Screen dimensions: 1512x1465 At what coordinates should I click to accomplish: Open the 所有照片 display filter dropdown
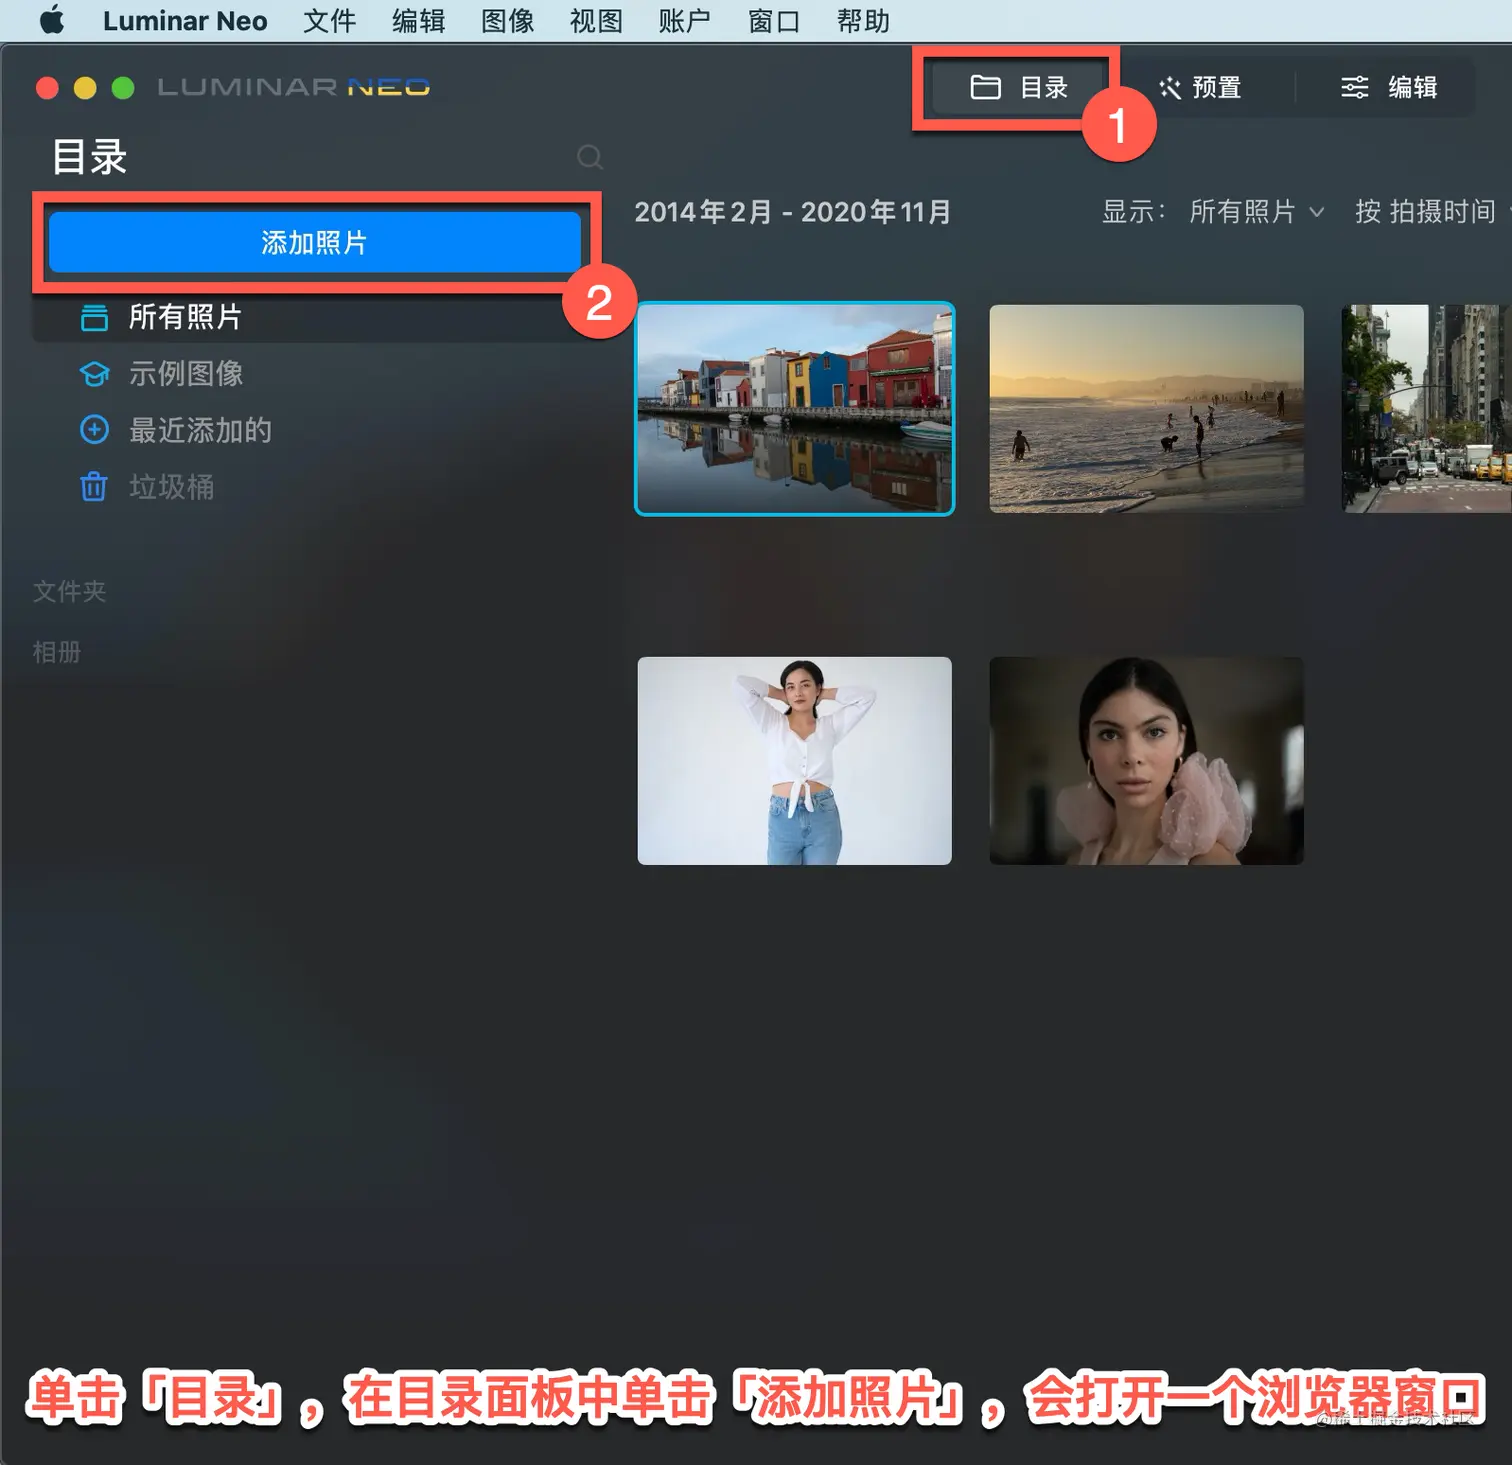[x=1256, y=212]
